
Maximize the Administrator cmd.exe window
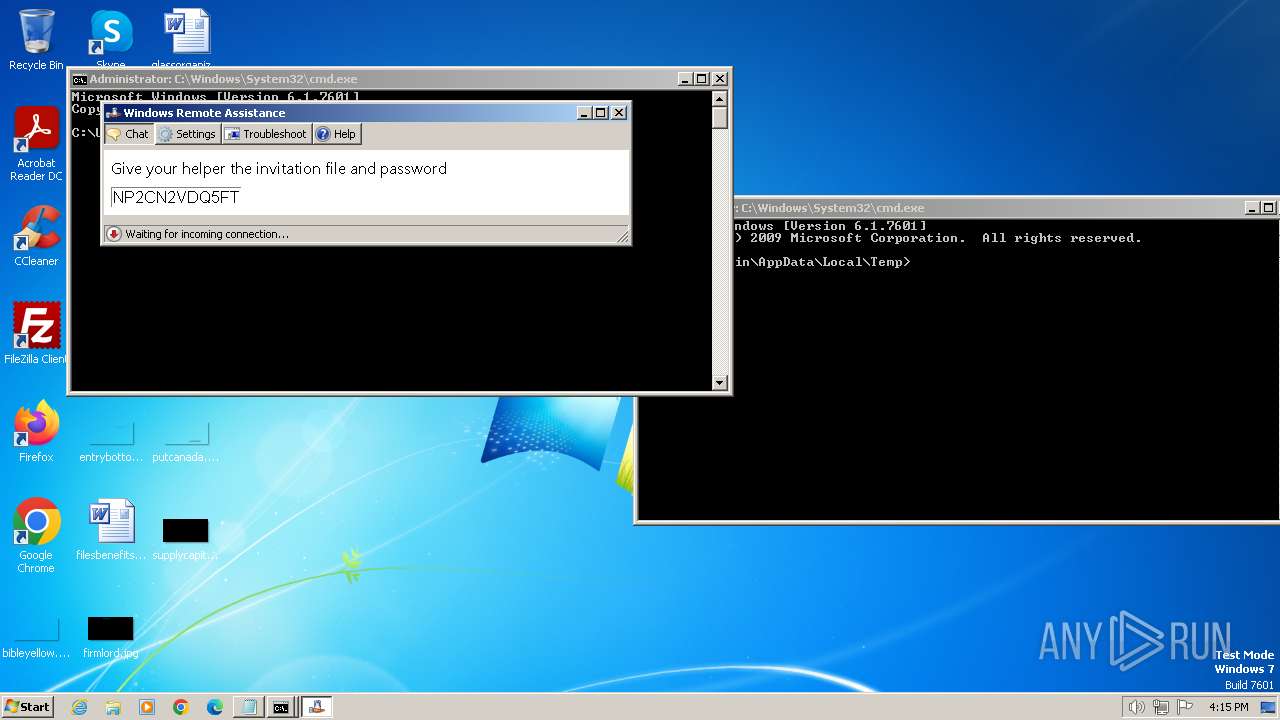click(x=702, y=79)
